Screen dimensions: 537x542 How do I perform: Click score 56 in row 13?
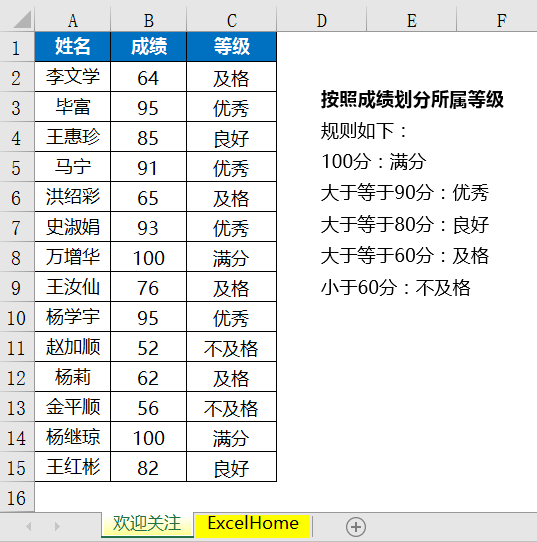149,407
